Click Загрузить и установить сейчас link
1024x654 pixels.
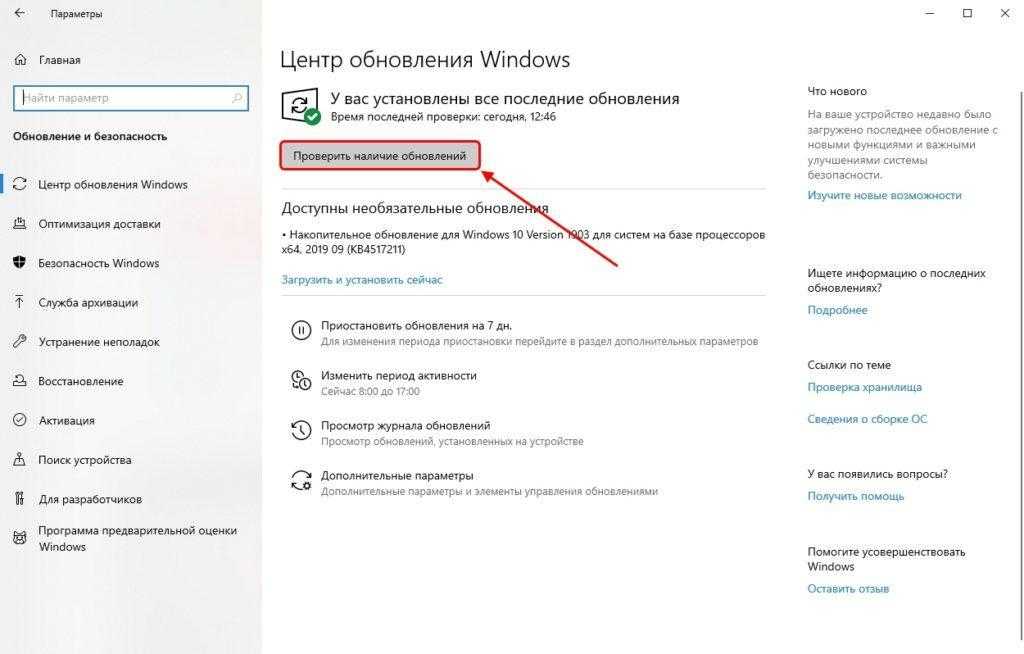pyautogui.click(x=362, y=280)
